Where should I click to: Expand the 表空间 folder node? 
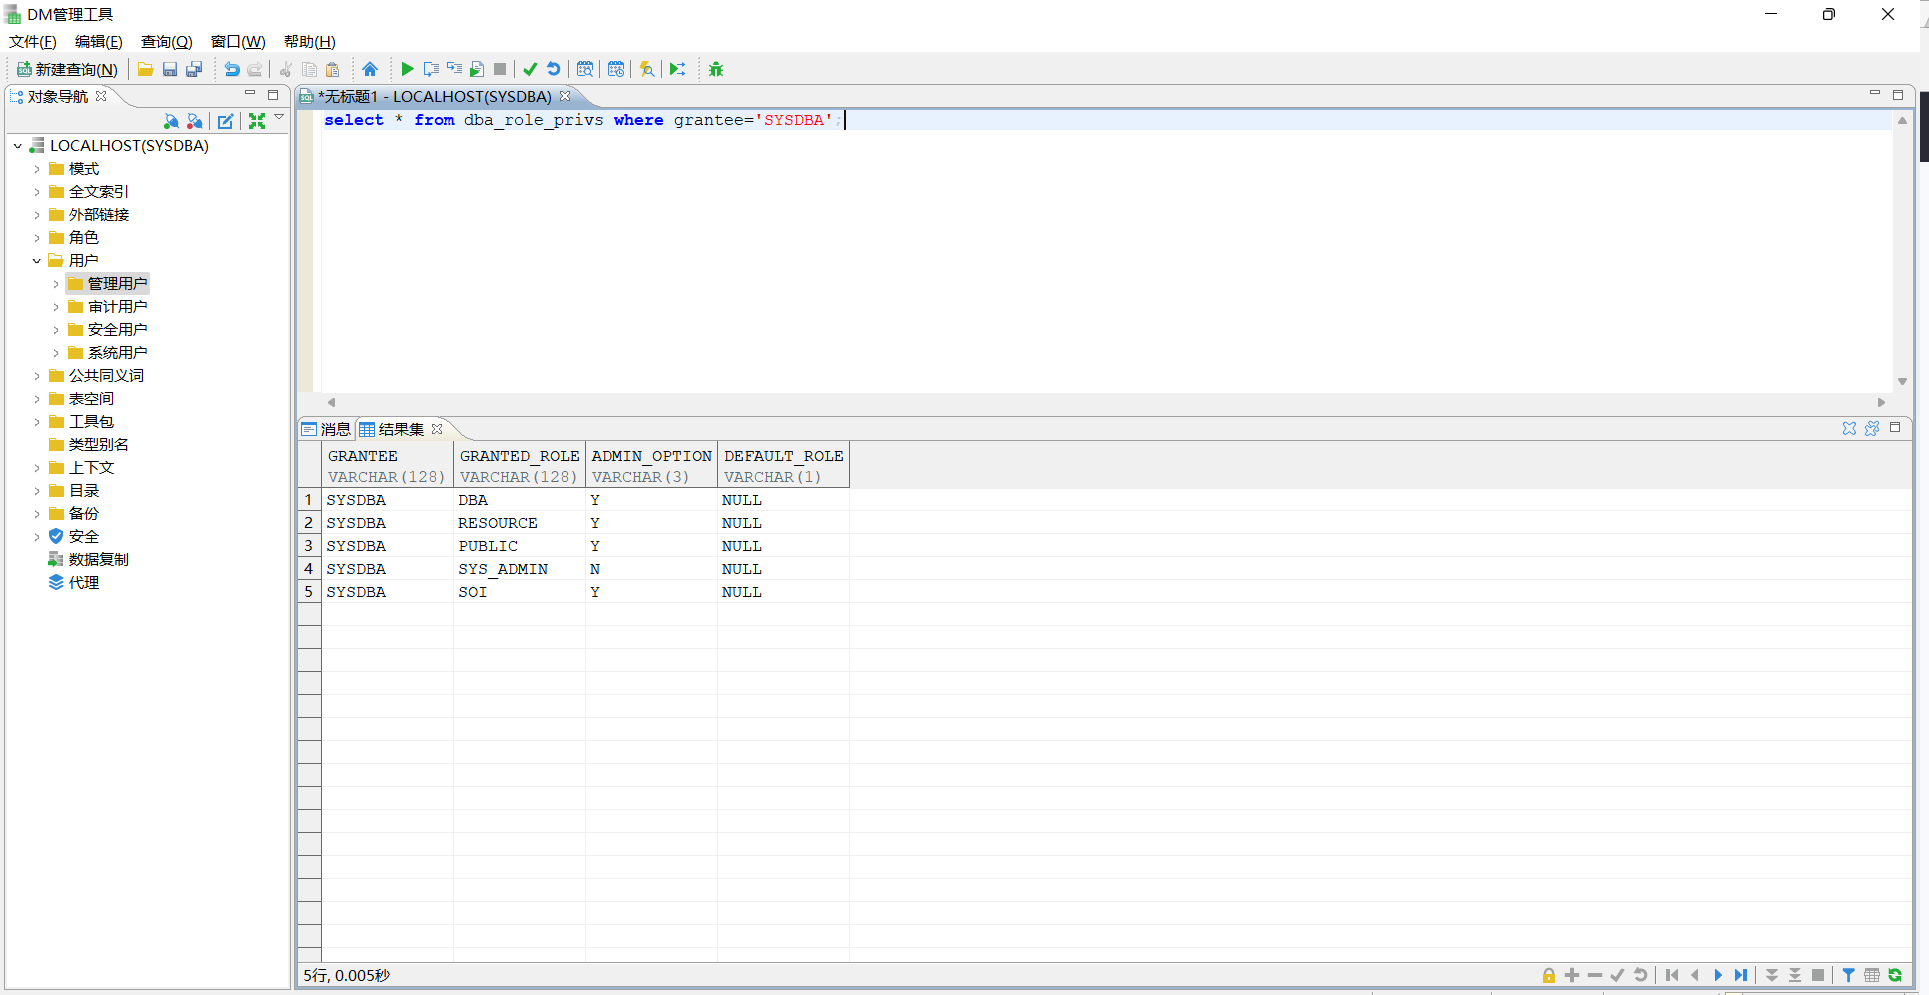point(37,399)
